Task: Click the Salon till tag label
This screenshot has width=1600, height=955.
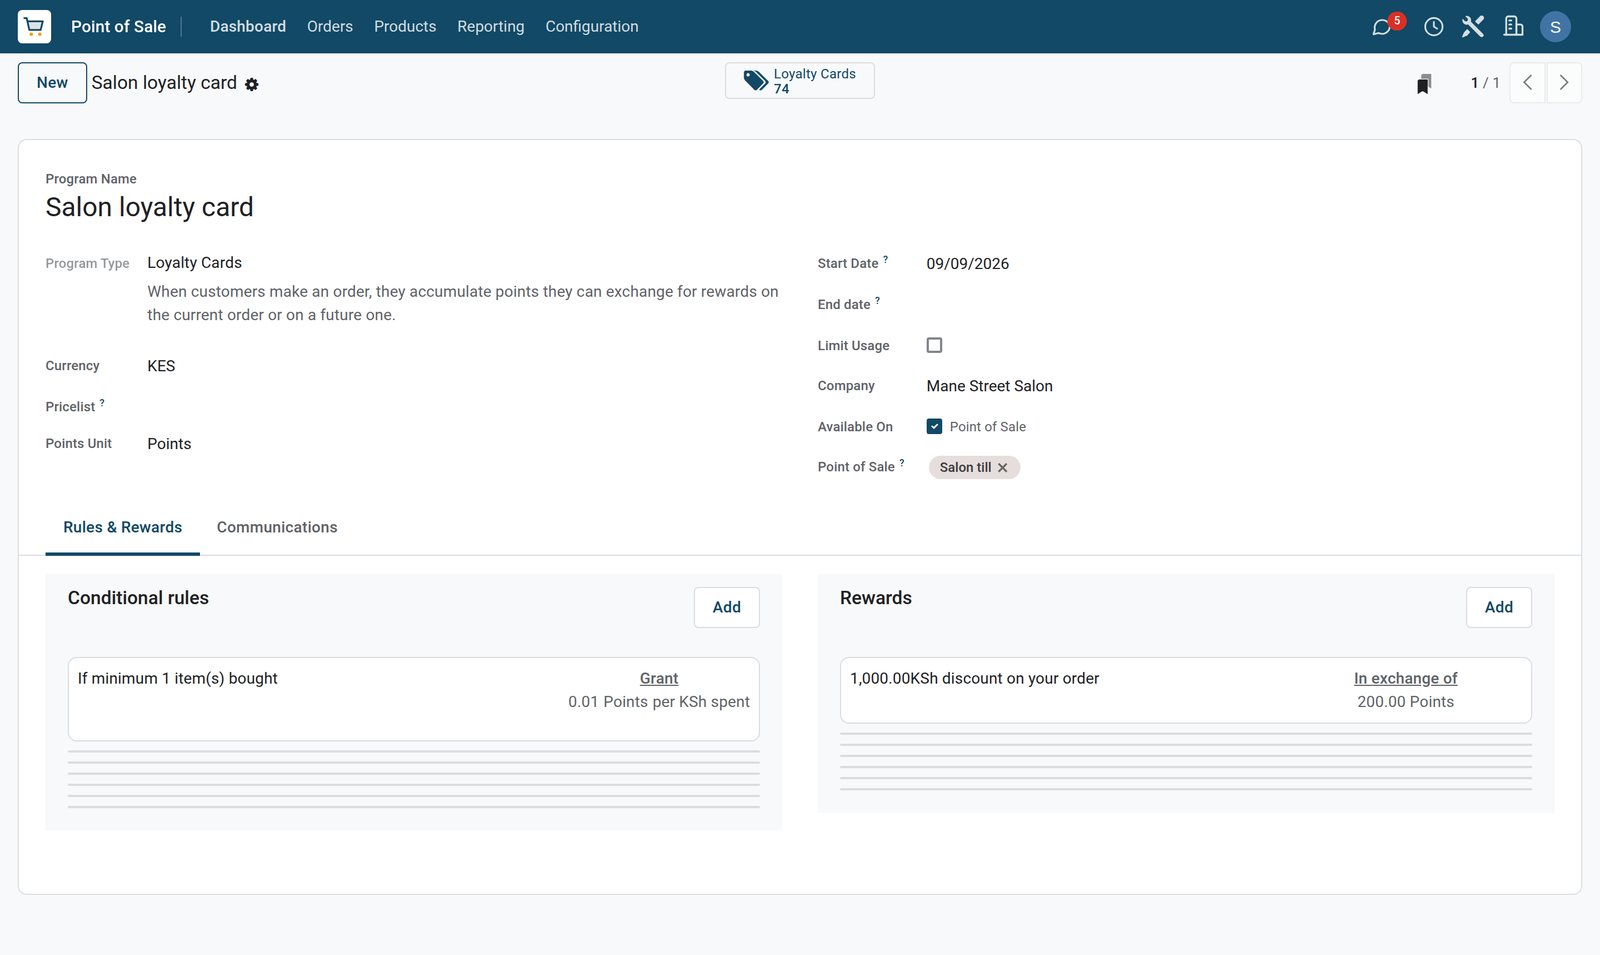Action: pos(965,468)
